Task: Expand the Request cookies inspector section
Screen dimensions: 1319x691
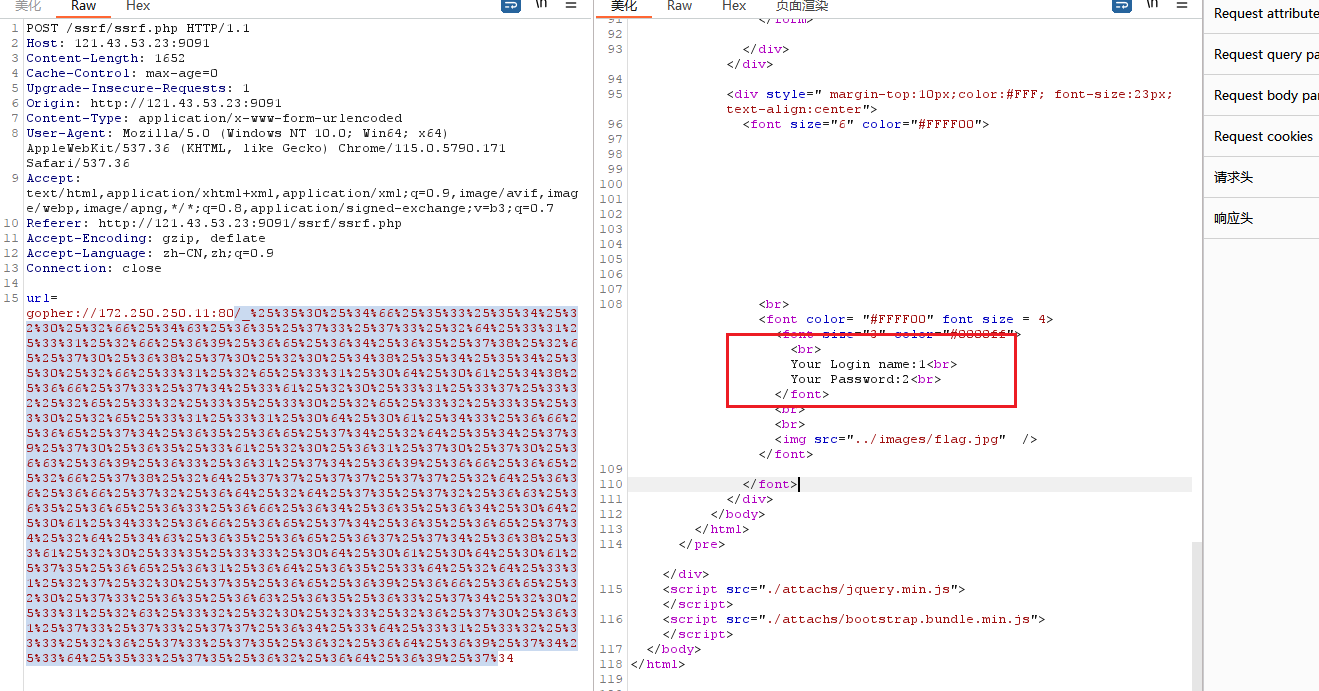Action: click(x=1261, y=137)
